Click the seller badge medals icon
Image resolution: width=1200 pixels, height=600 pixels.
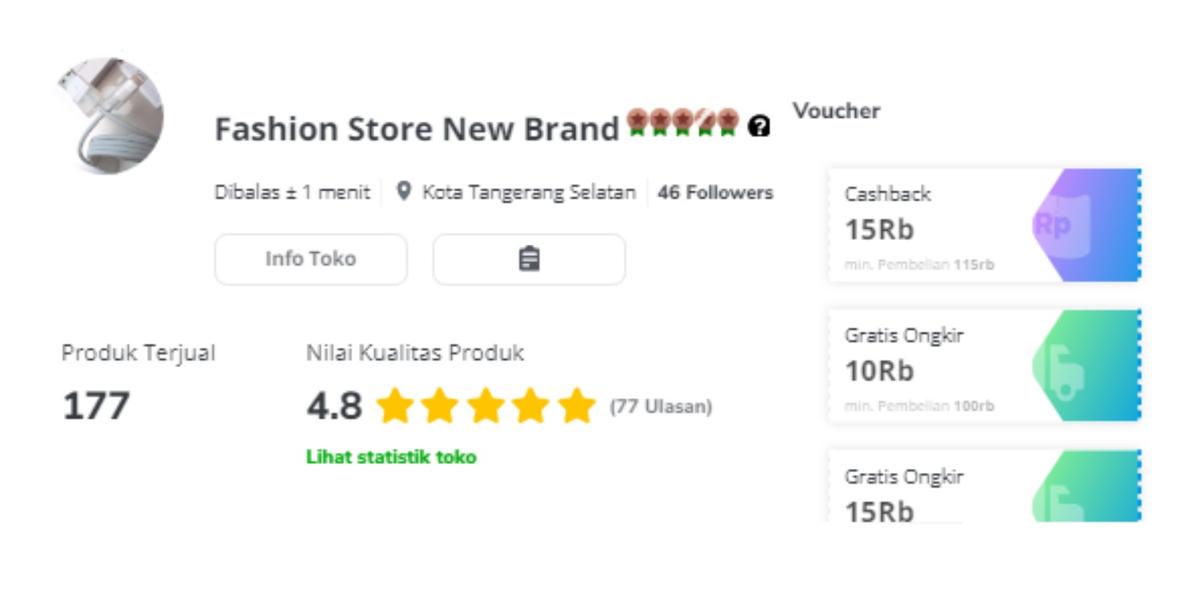pos(683,123)
